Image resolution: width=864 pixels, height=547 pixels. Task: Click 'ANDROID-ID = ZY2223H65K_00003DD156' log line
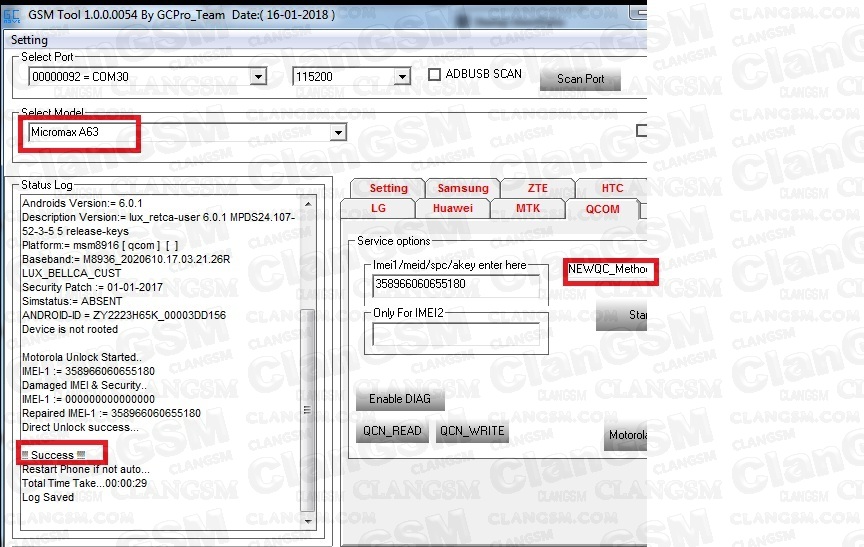click(x=124, y=315)
